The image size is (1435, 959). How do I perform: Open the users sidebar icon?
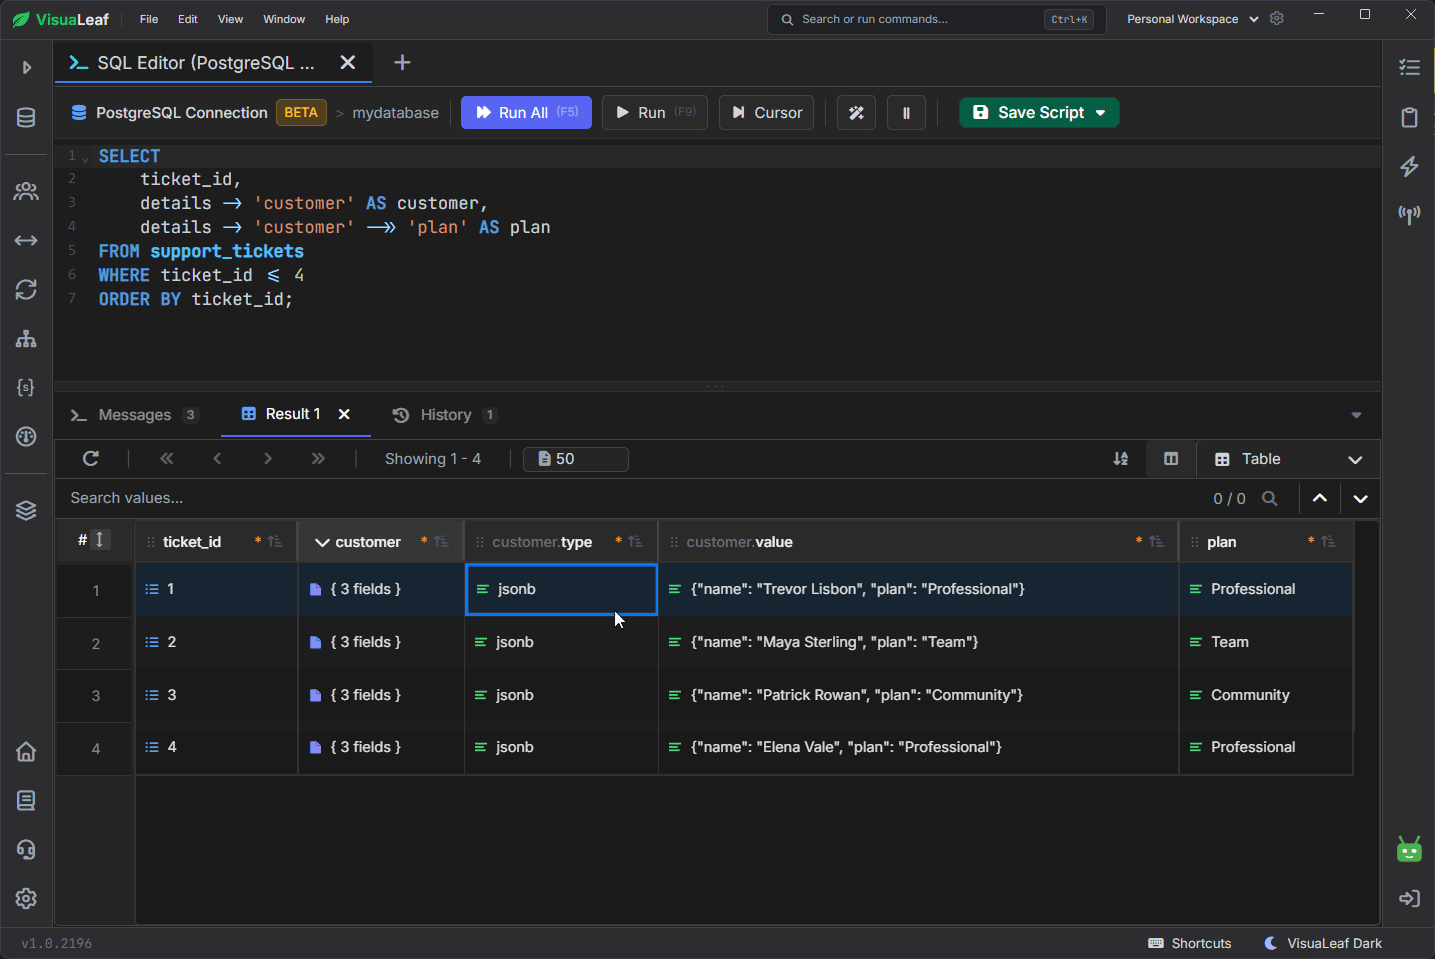(x=26, y=191)
